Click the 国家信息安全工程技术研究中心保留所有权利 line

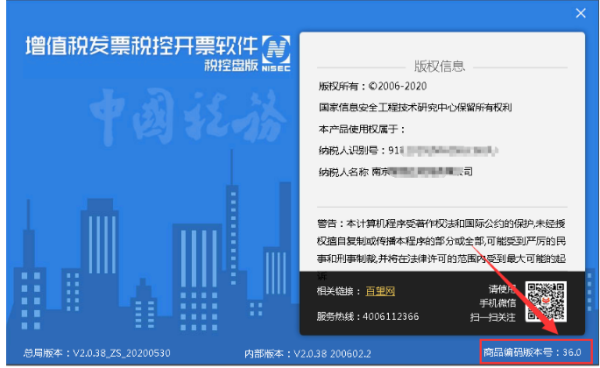pyautogui.click(x=415, y=107)
